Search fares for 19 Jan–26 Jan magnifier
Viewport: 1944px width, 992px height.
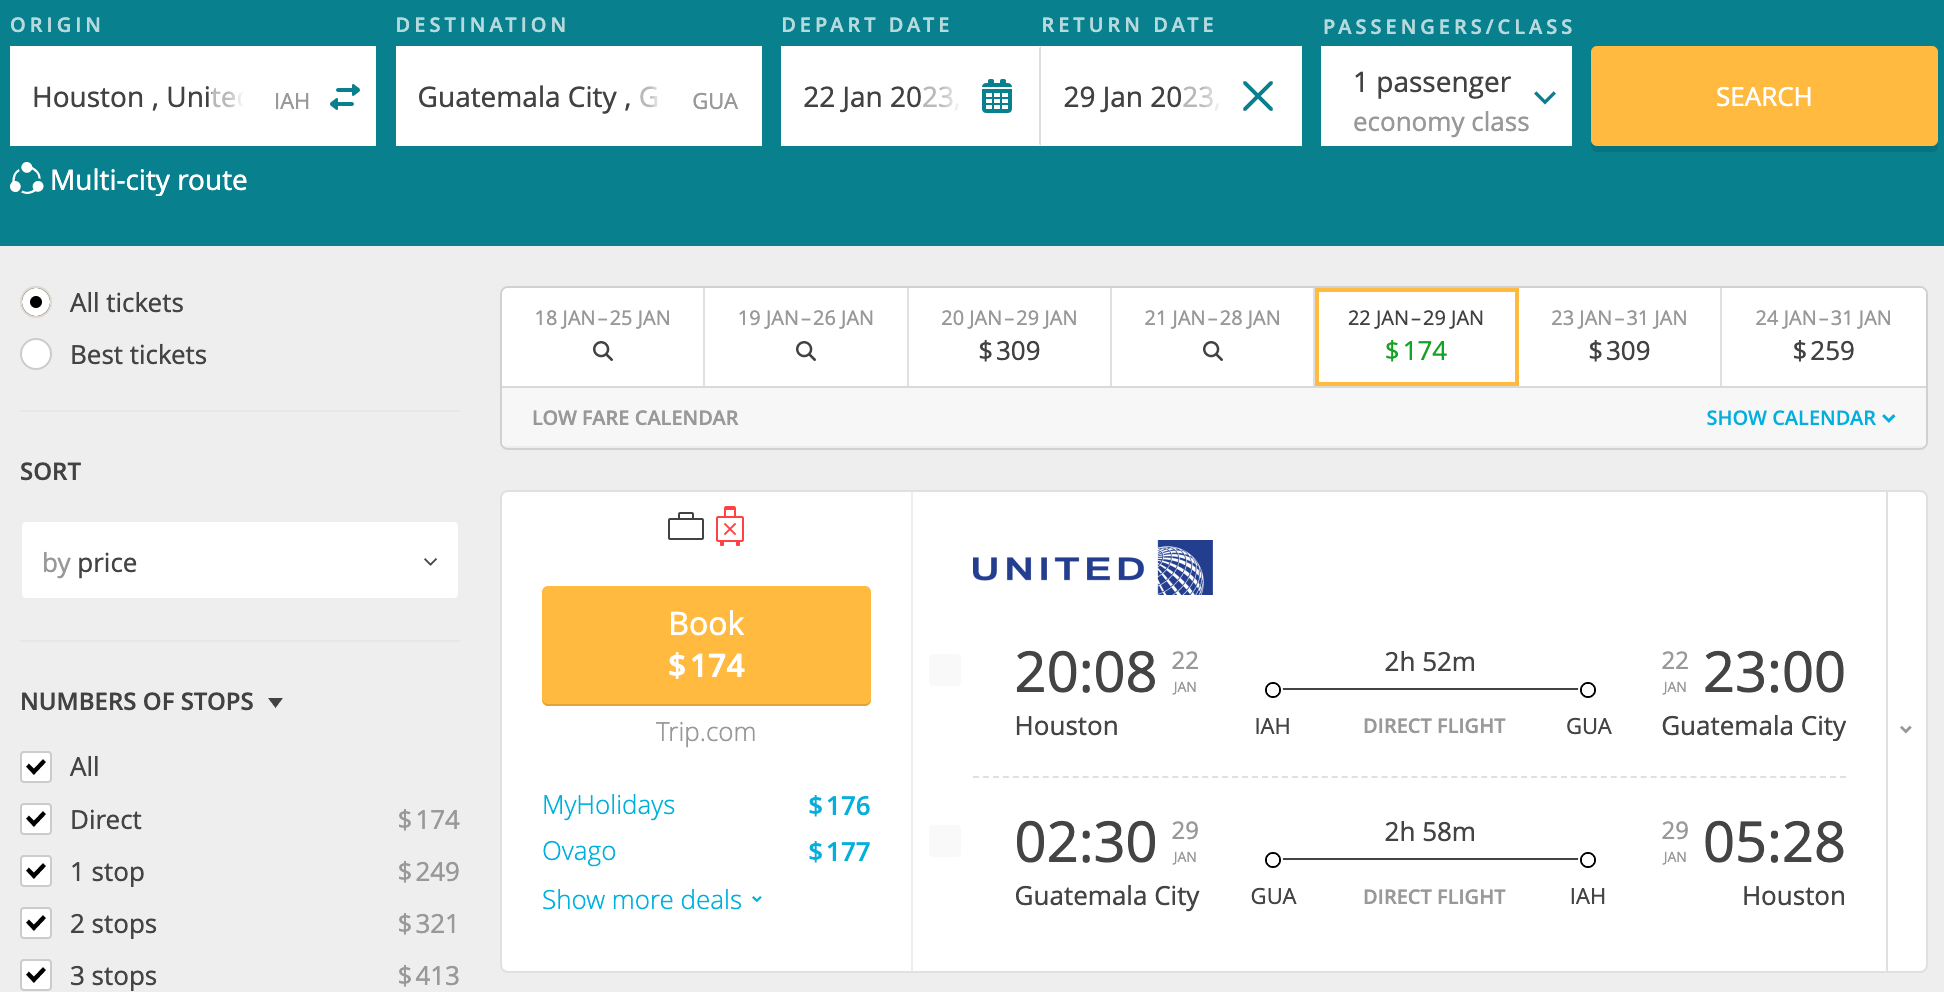[x=806, y=351]
